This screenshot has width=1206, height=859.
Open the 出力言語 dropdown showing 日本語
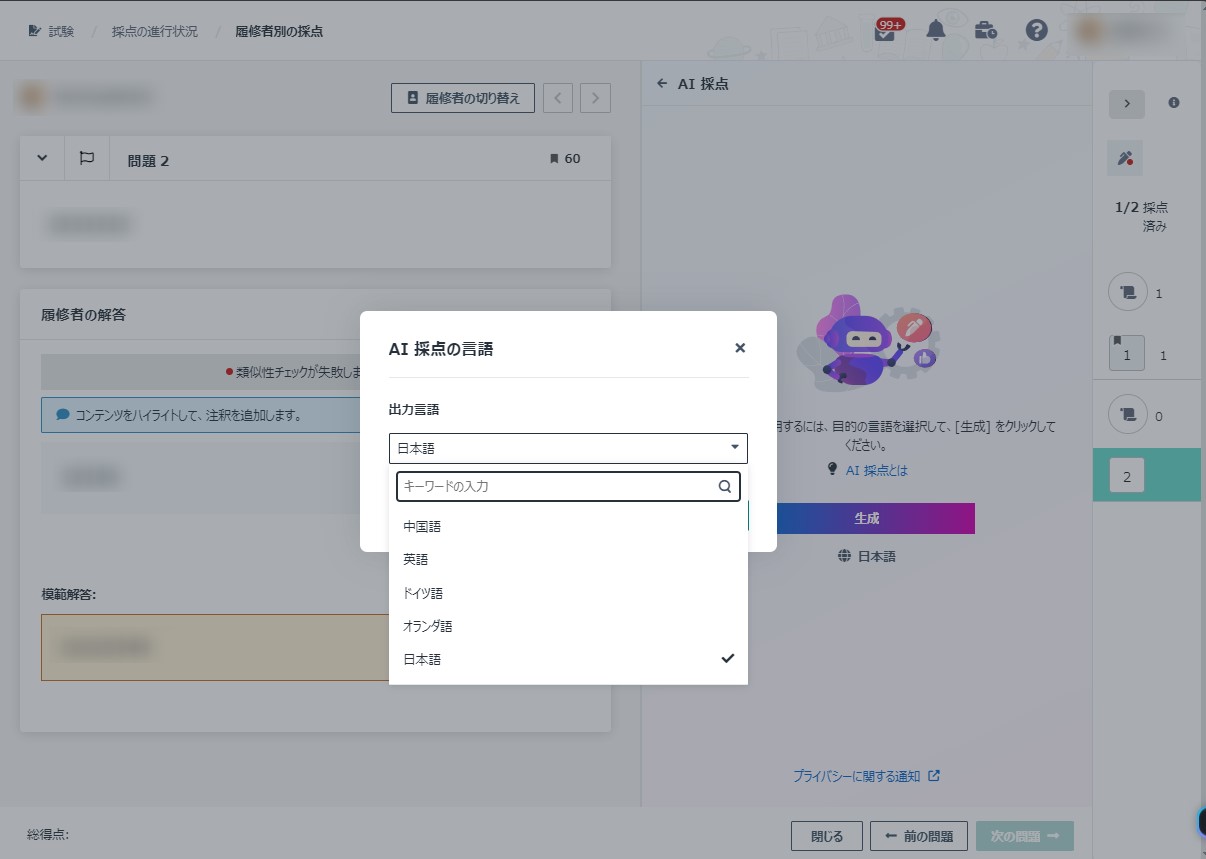tap(567, 448)
